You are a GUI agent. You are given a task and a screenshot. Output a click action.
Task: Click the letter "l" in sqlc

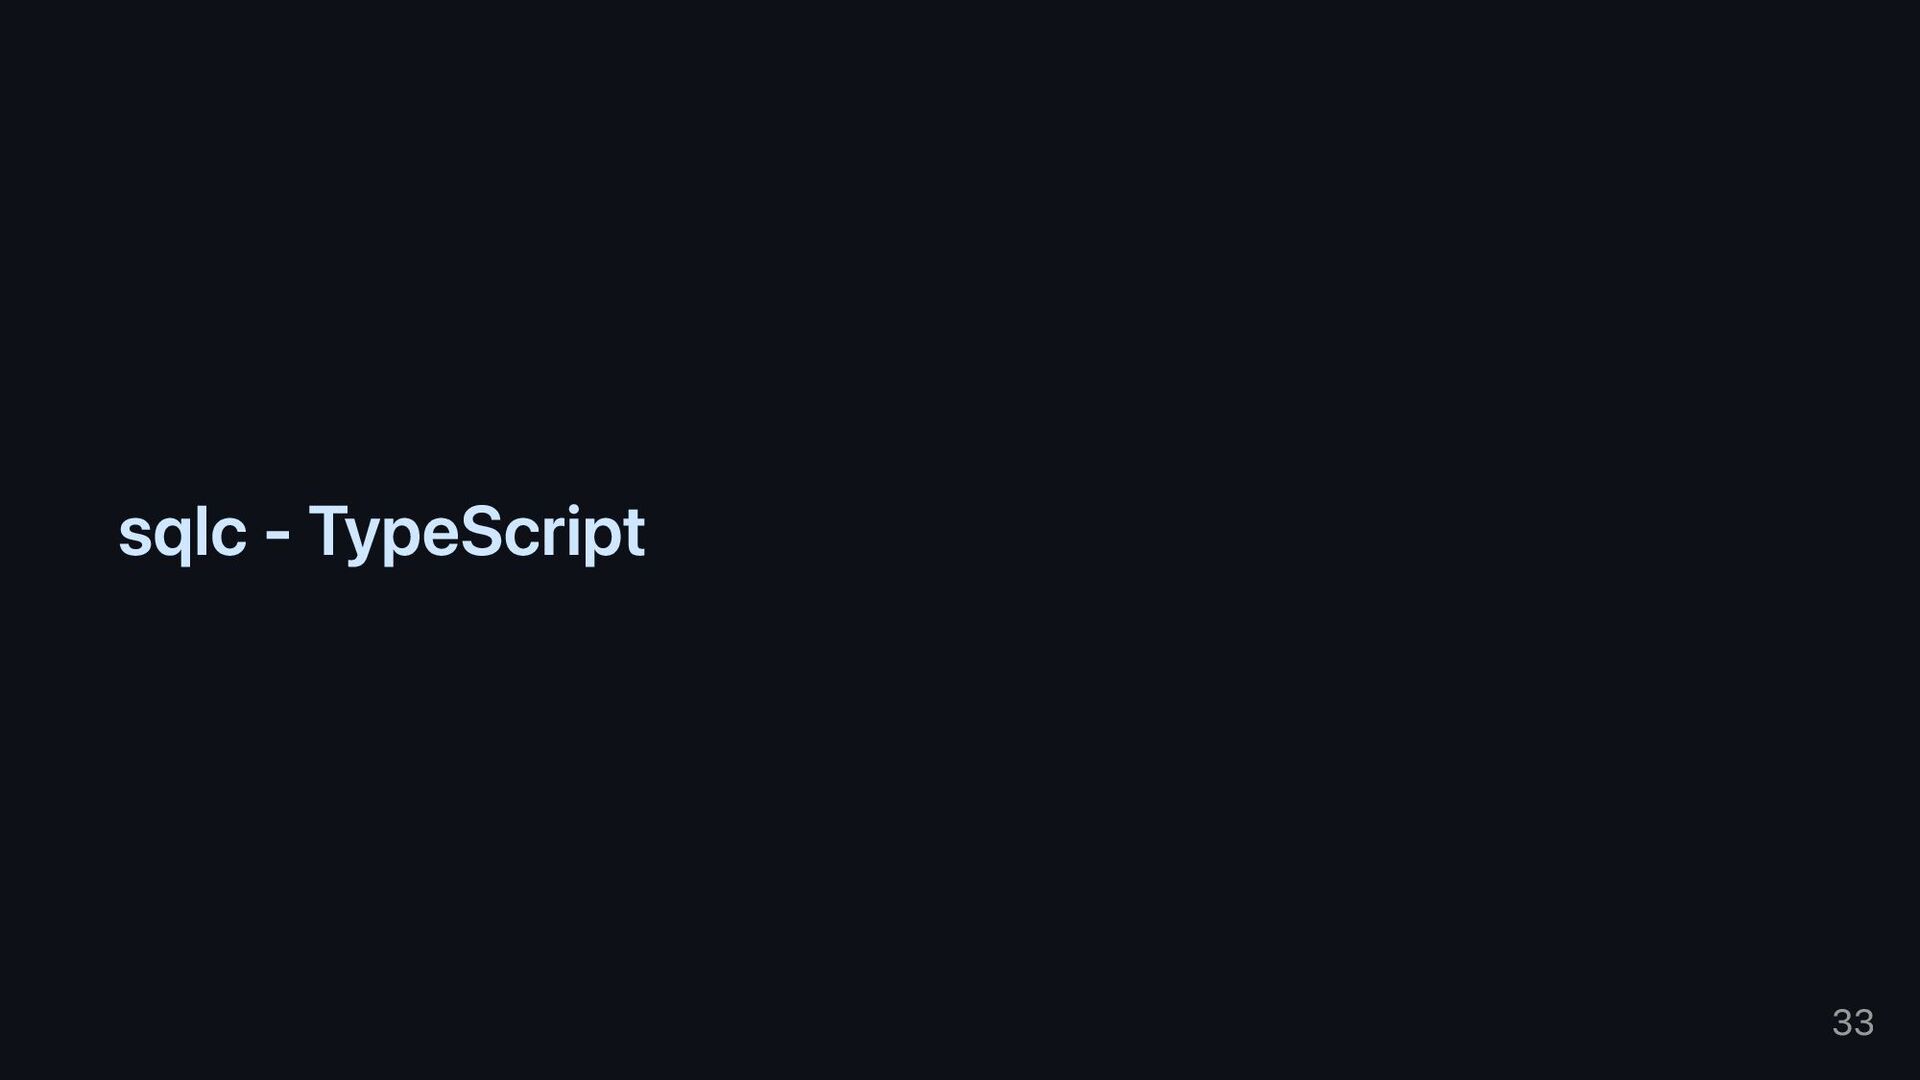202,531
